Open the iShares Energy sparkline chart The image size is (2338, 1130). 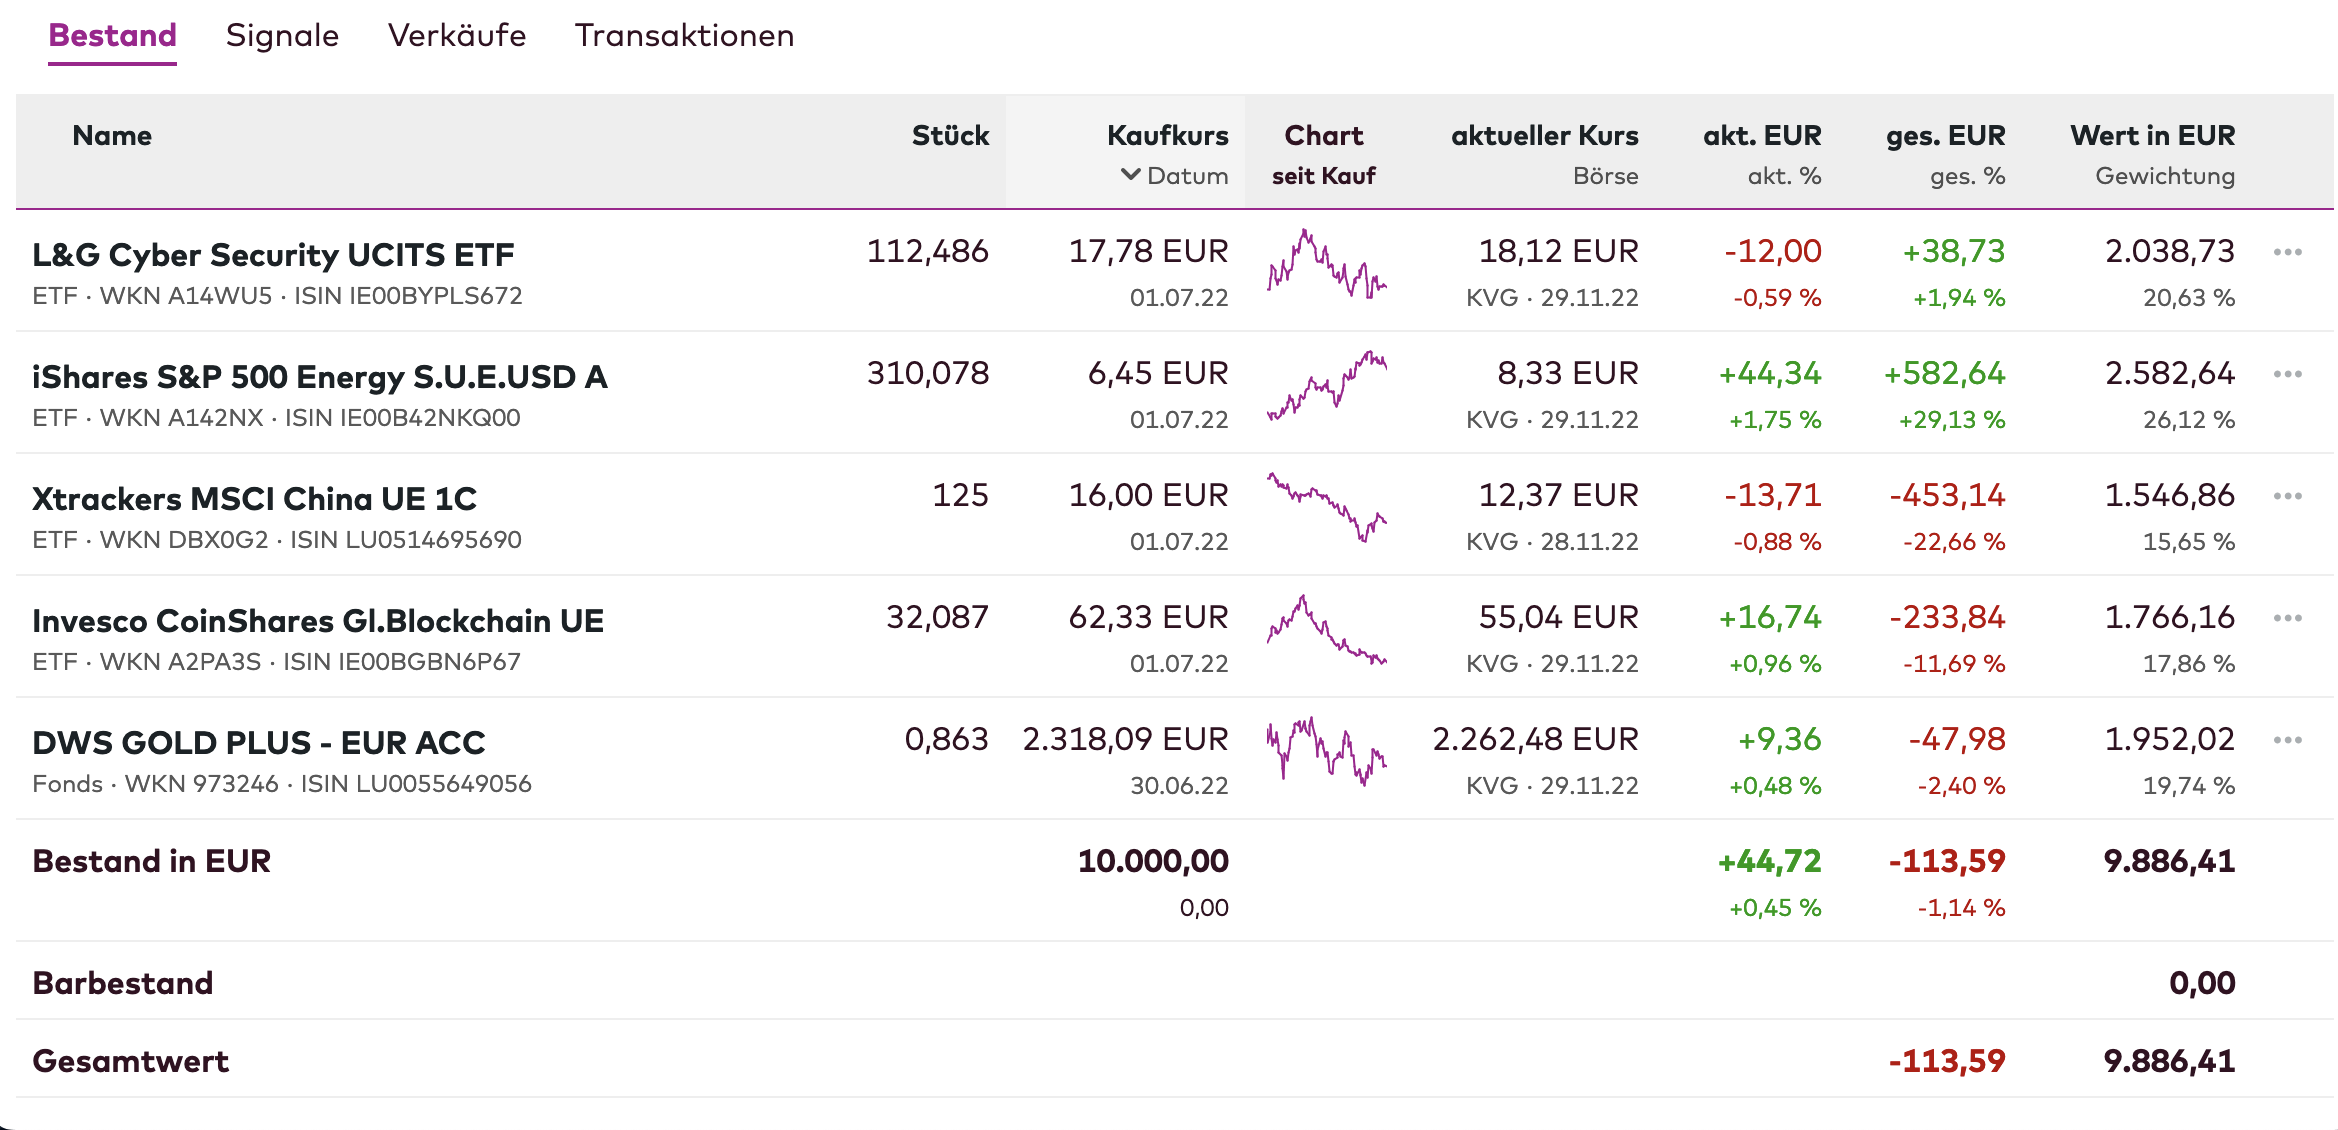[x=1326, y=386]
